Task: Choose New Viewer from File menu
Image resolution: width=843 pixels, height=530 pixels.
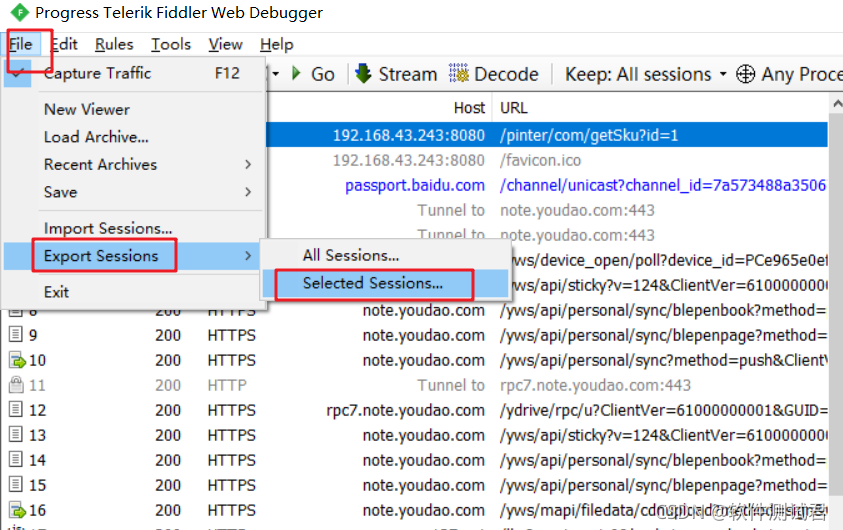Action: 133,109
